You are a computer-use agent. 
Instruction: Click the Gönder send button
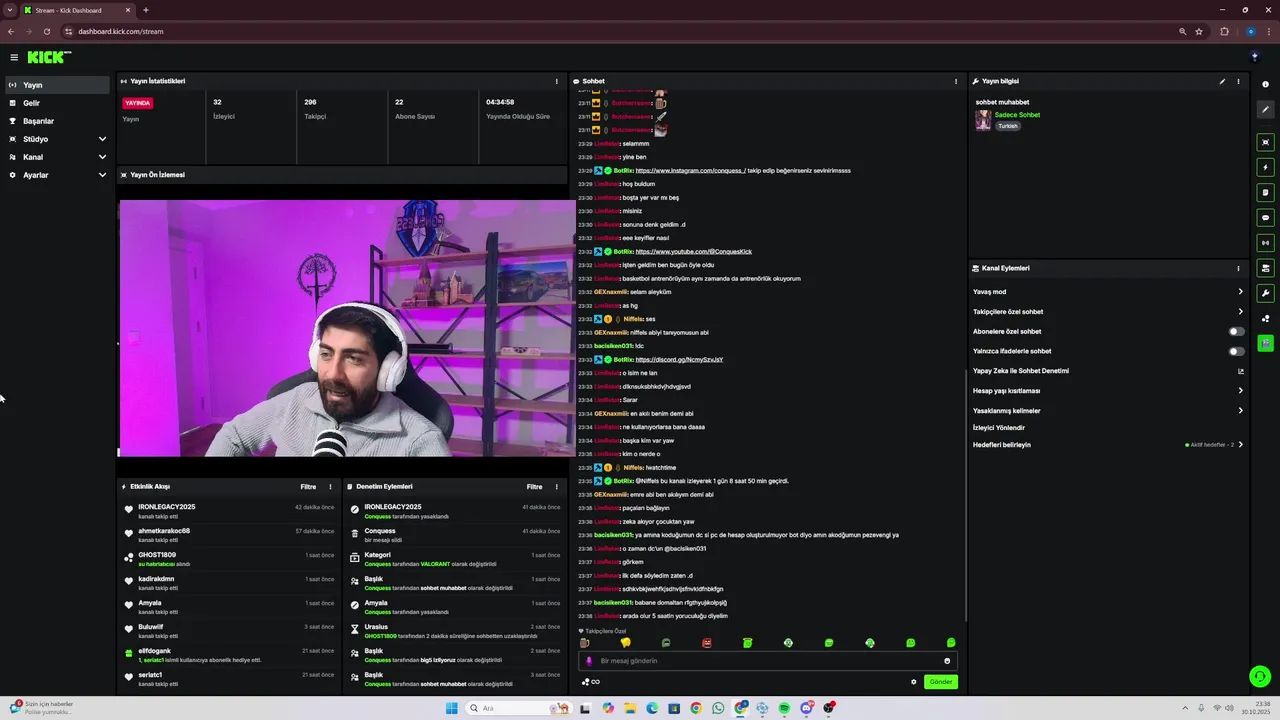941,682
